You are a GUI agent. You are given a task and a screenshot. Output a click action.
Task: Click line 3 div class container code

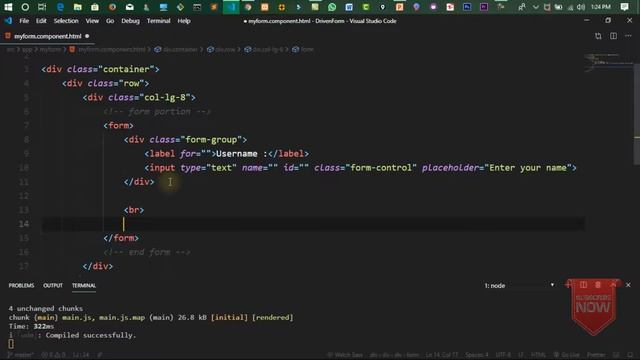point(100,69)
